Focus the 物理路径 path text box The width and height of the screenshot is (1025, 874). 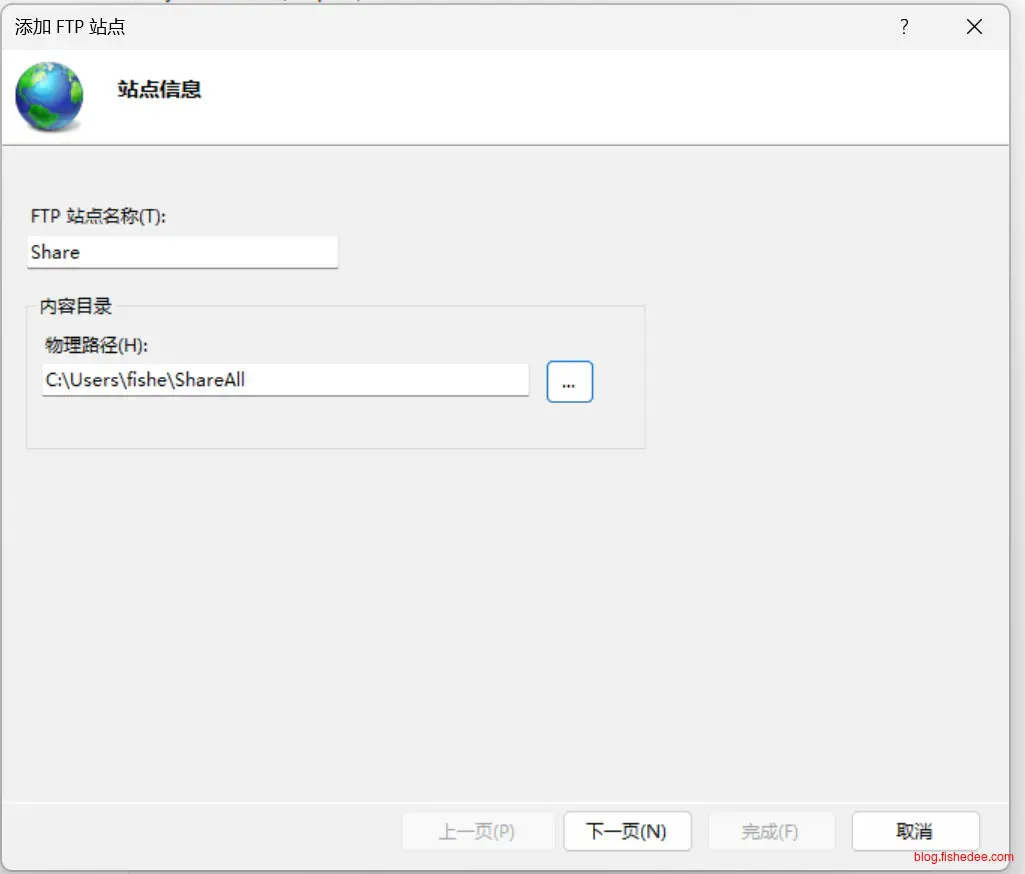285,380
